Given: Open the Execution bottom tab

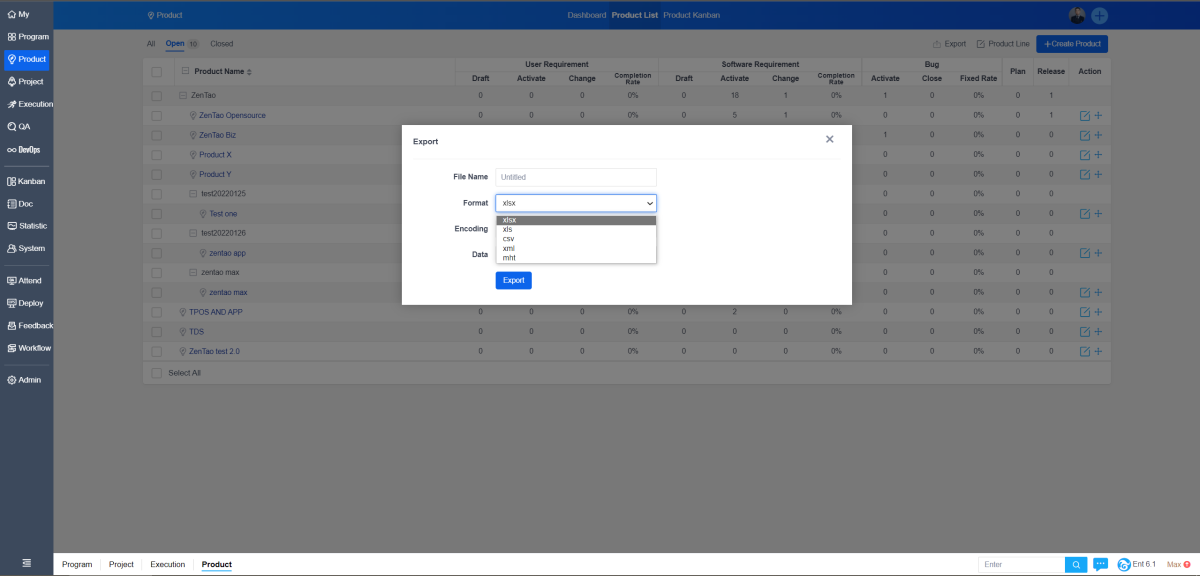Looking at the screenshot, I should click(167, 565).
